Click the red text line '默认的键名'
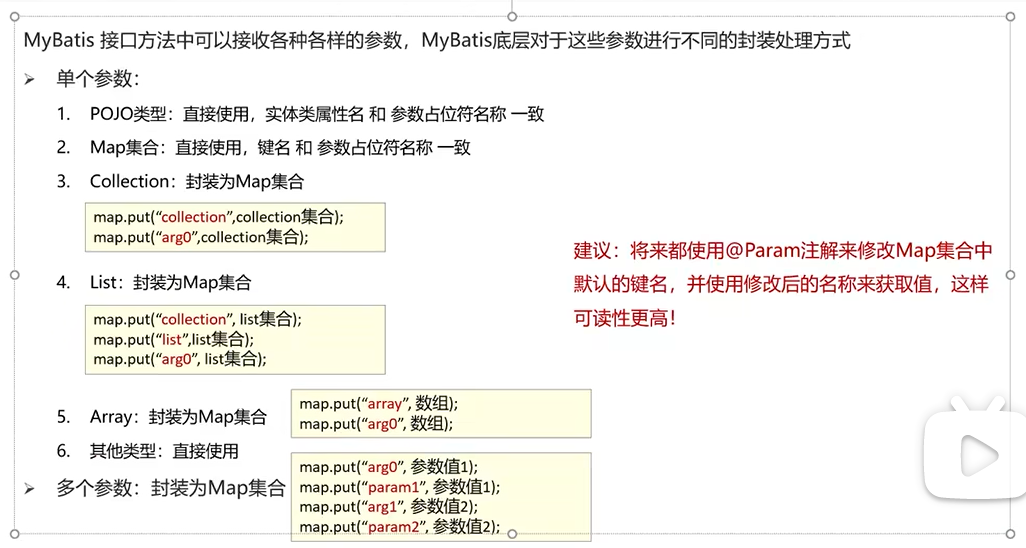 (x=781, y=285)
